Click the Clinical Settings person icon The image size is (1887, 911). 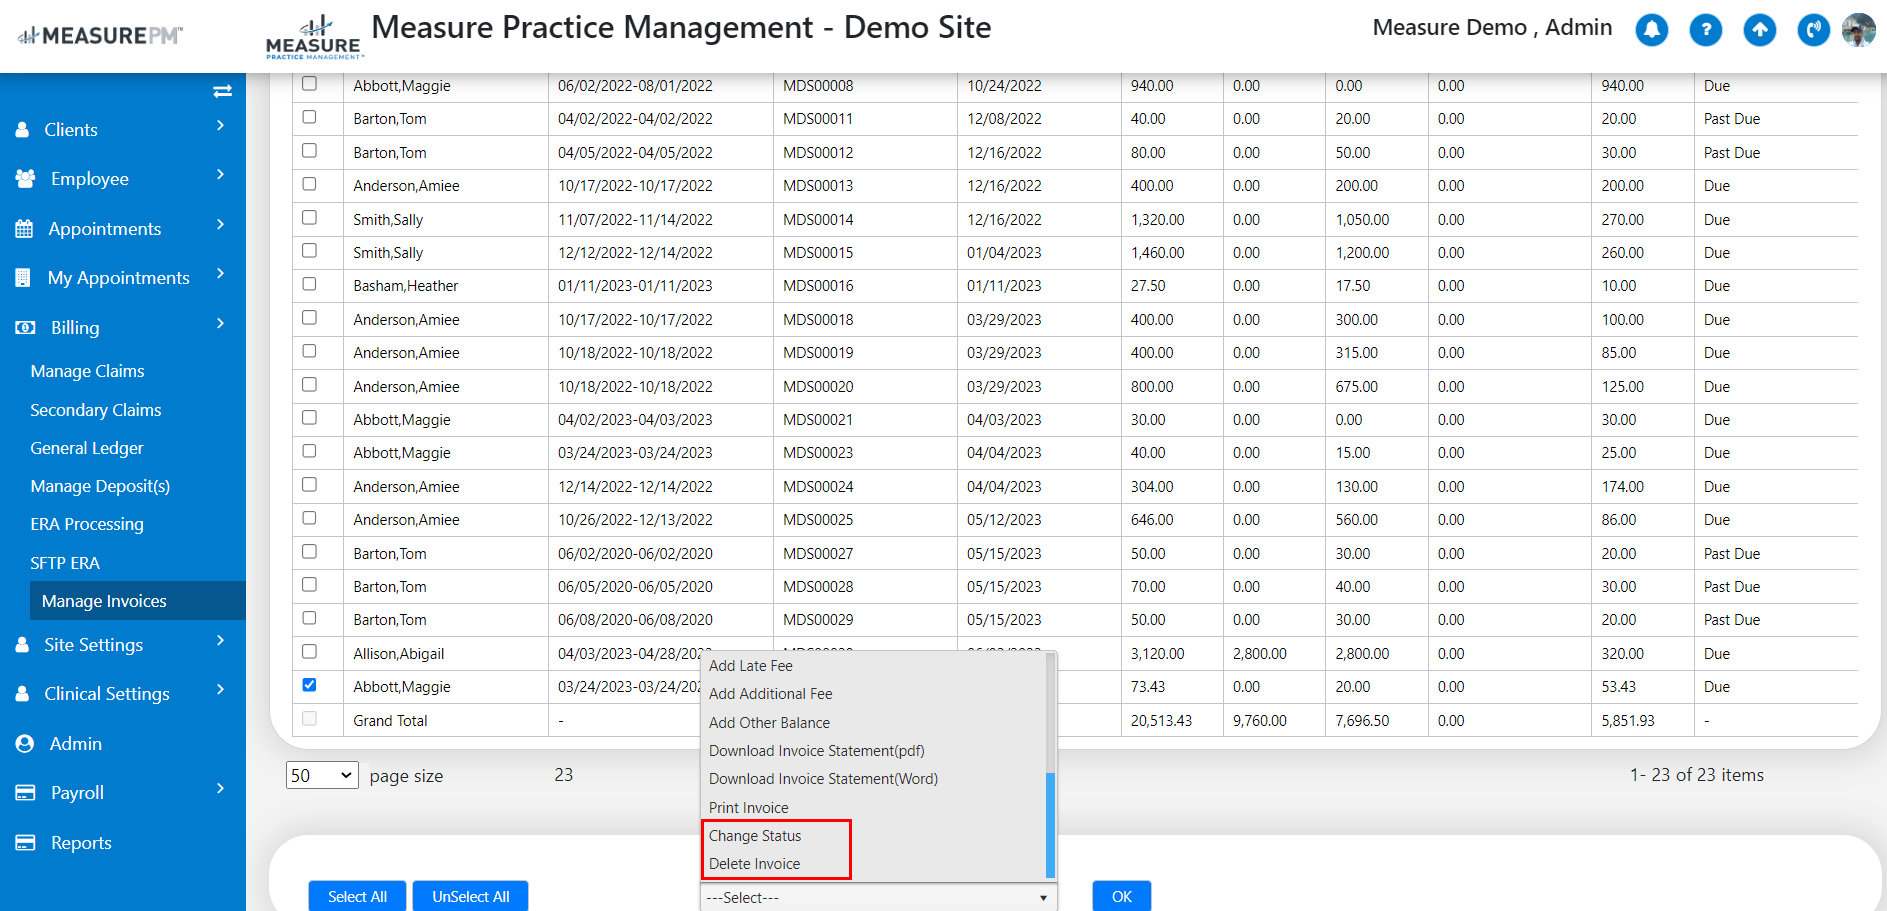22,694
